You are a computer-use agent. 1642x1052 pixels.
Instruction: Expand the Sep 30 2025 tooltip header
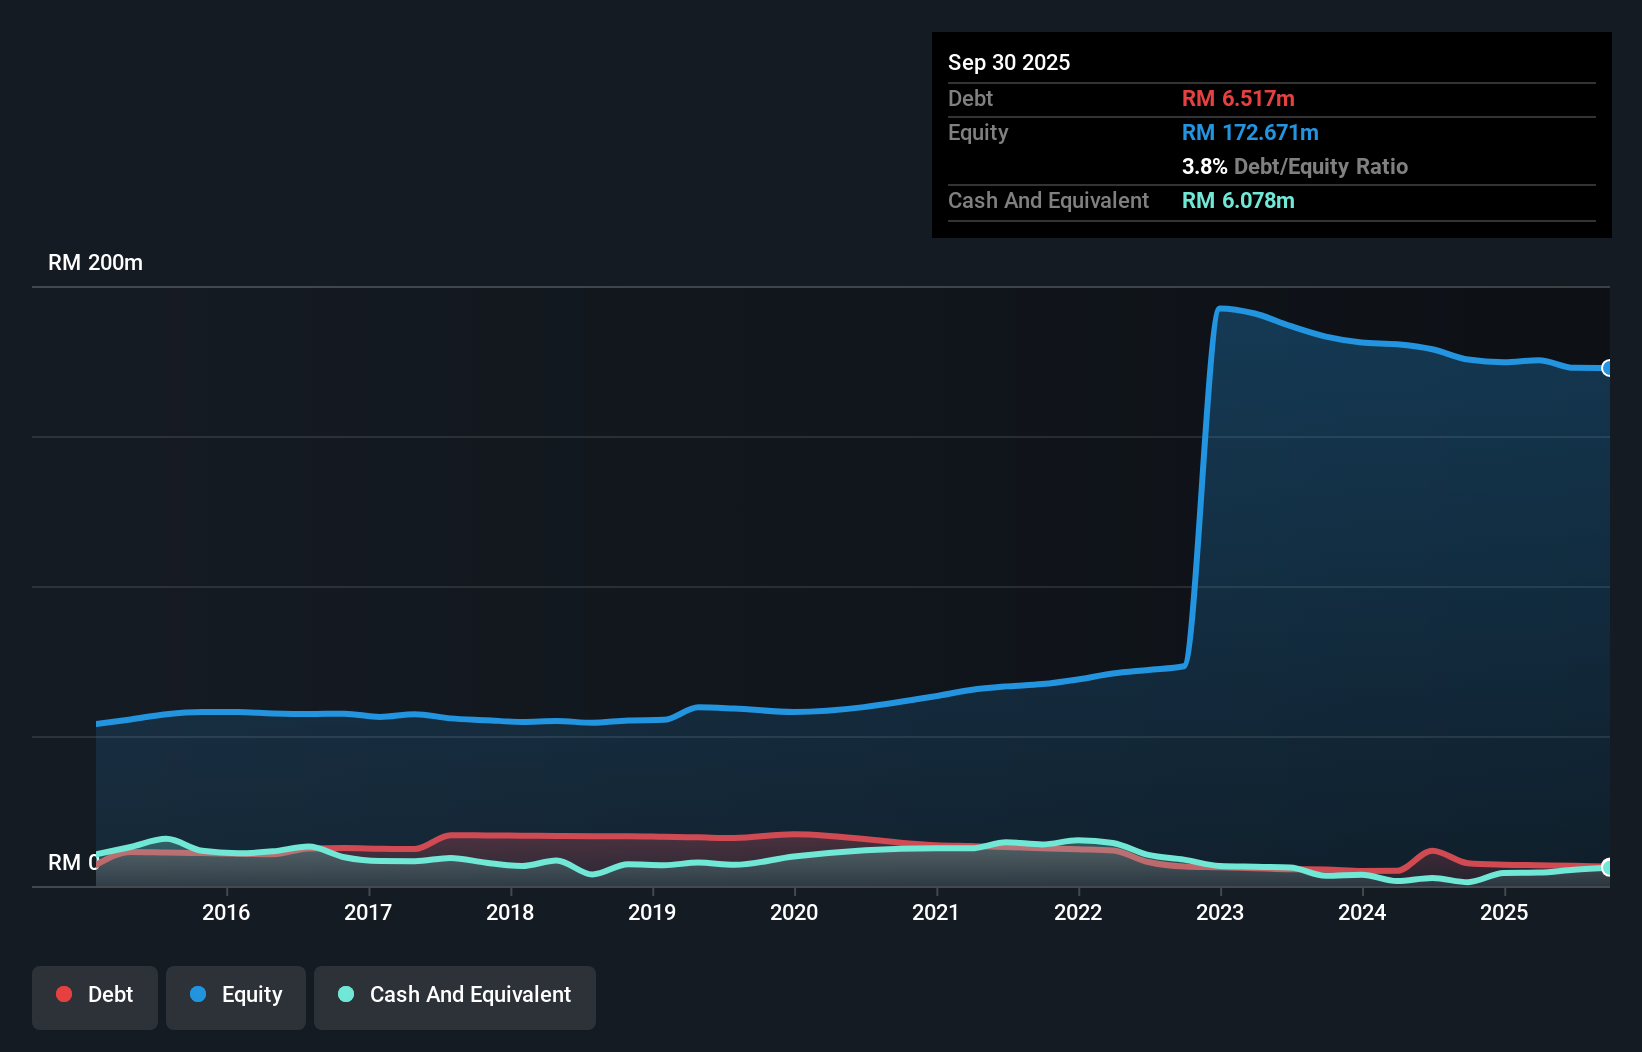click(1009, 62)
